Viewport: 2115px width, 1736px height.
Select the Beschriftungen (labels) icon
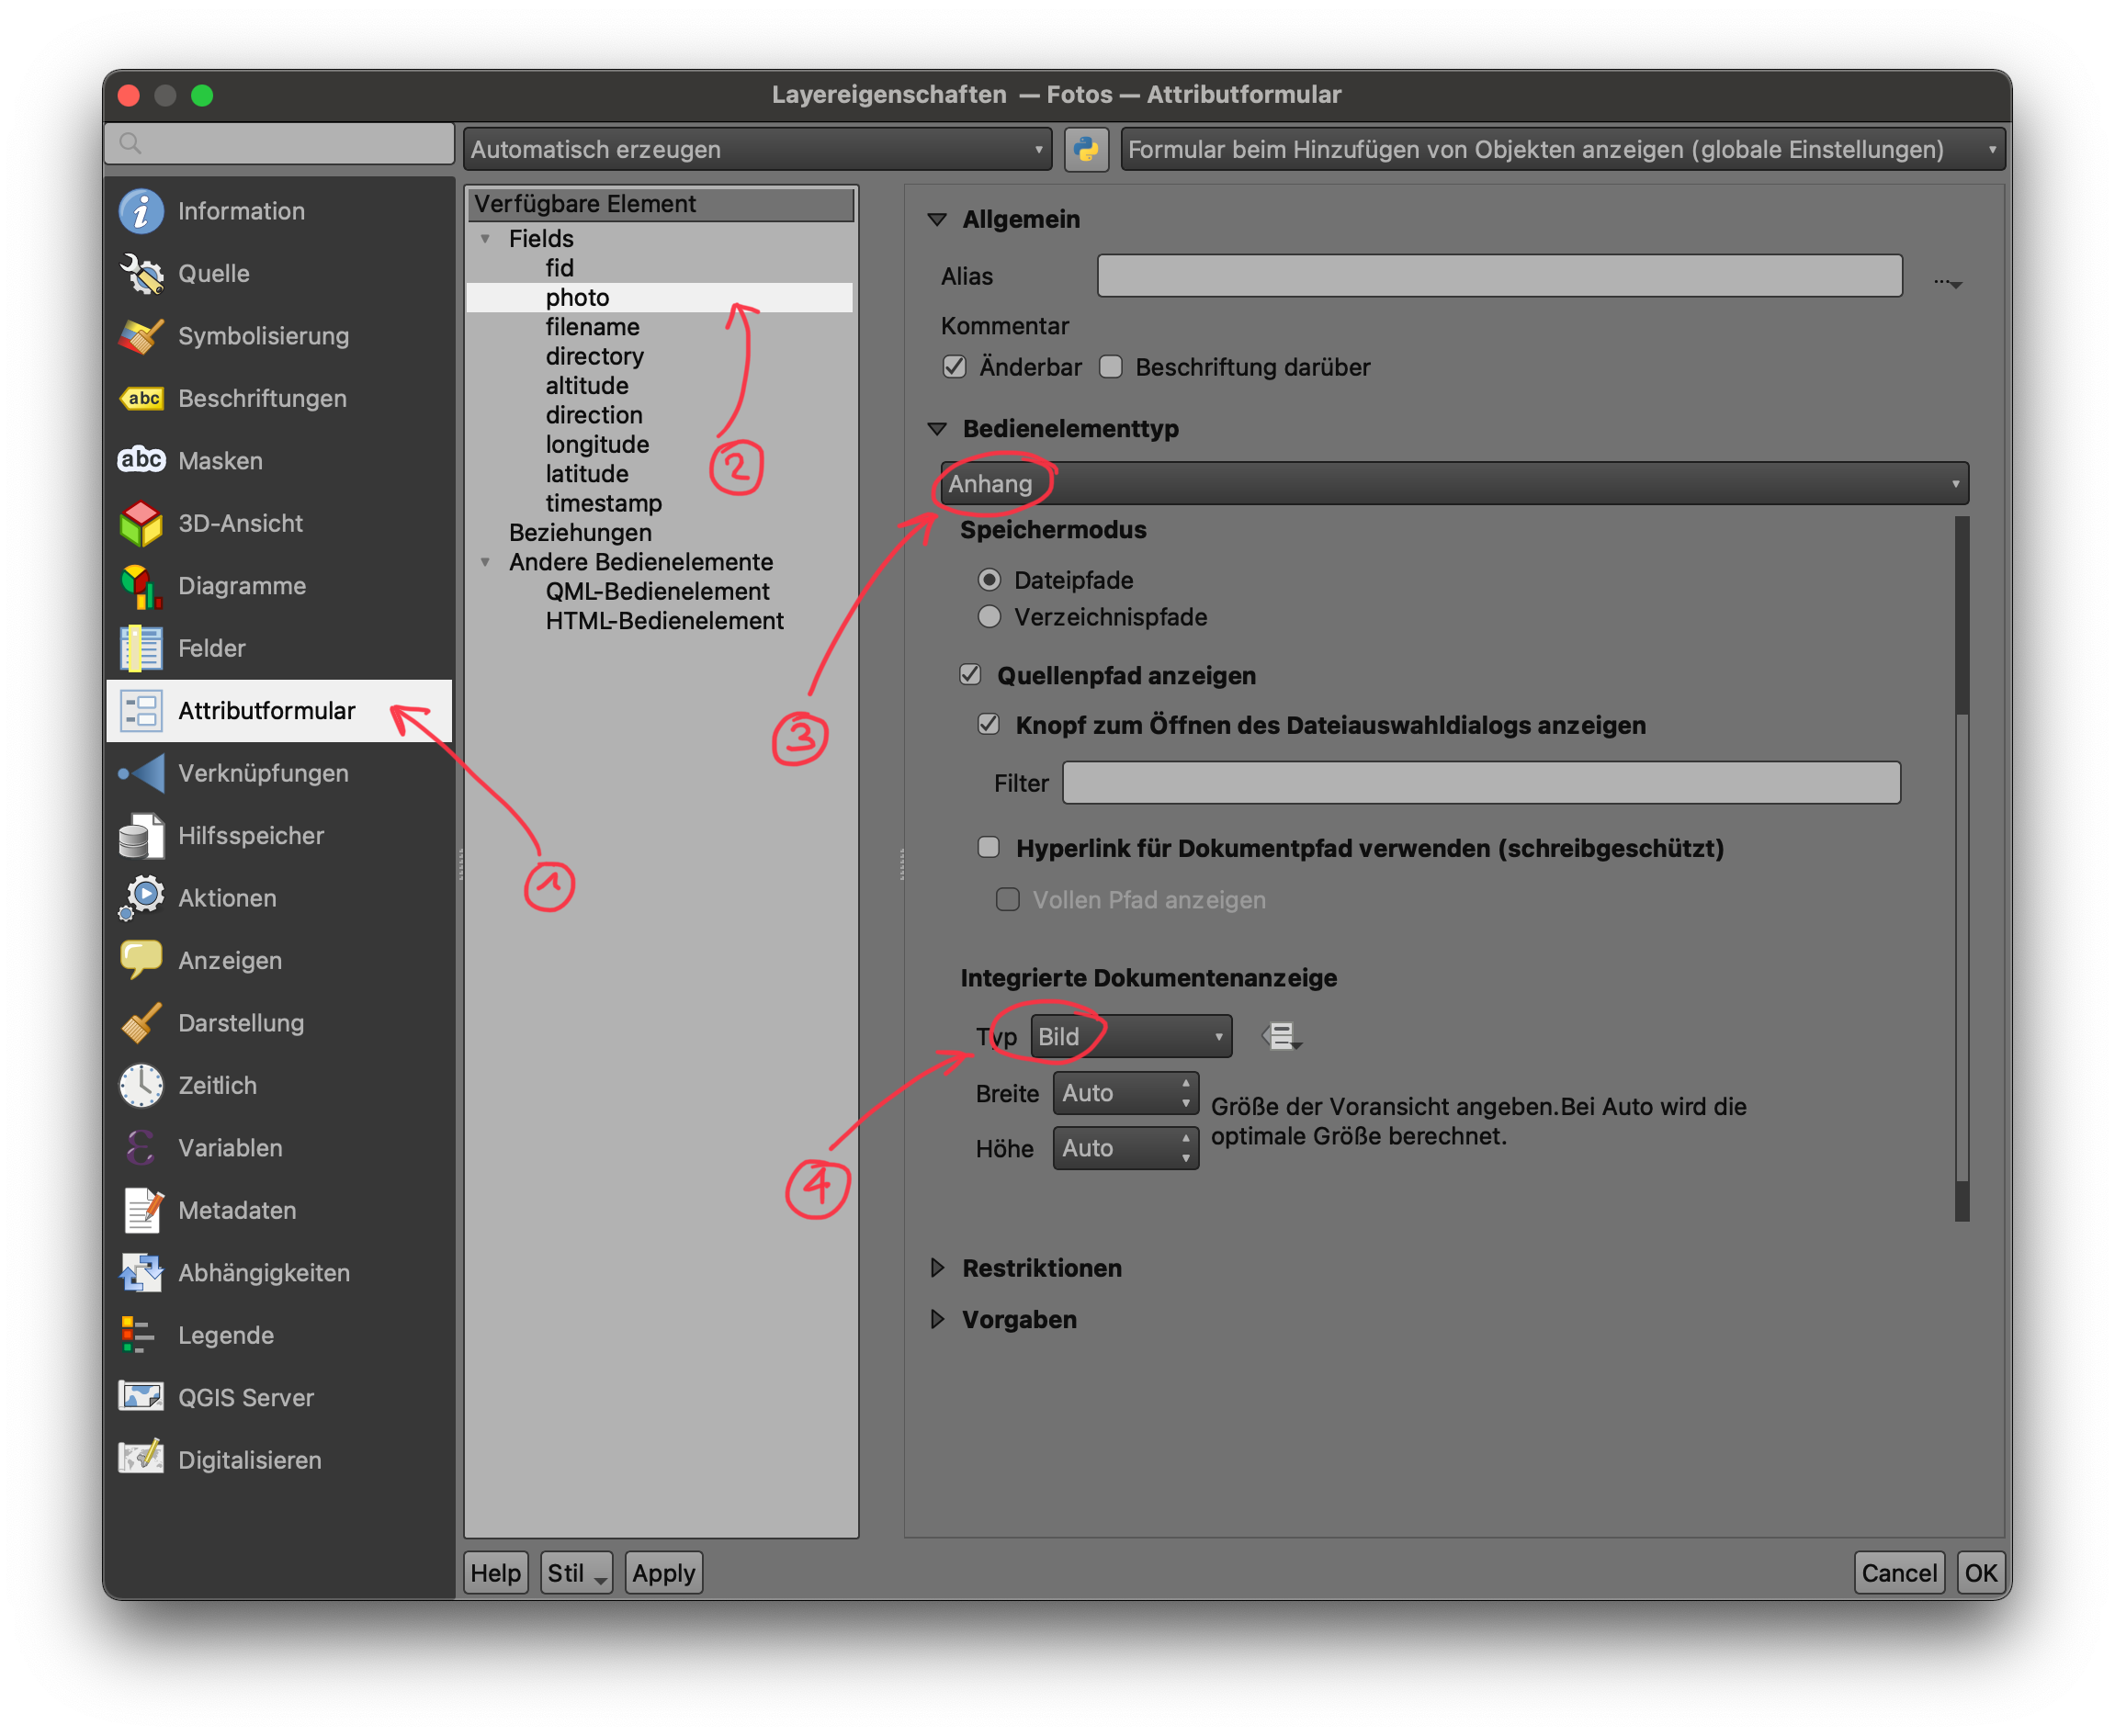coord(141,398)
